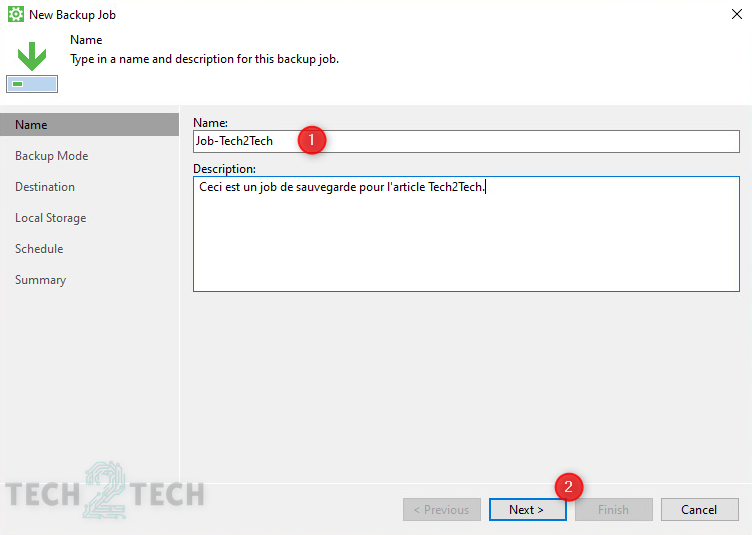This screenshot has height=535, width=752.
Task: Click the red annotation marker number 2
Action: [569, 487]
